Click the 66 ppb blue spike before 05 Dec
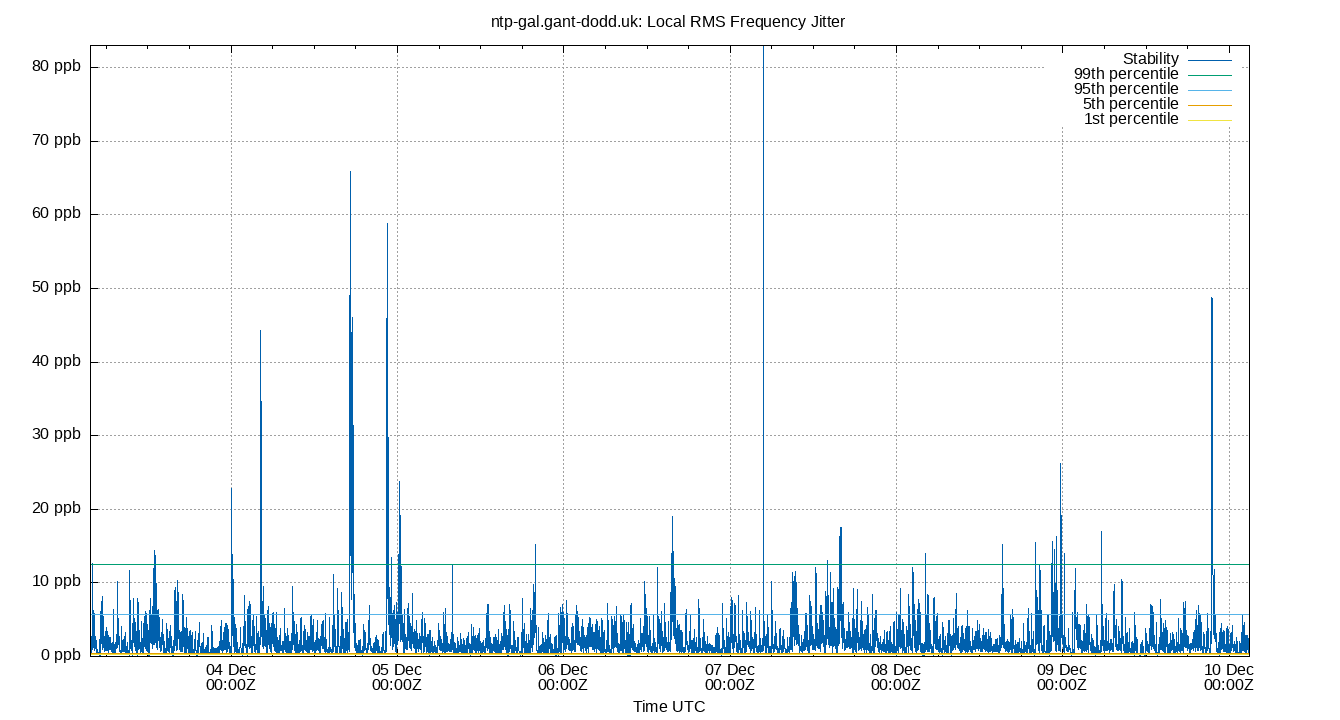 (349, 180)
